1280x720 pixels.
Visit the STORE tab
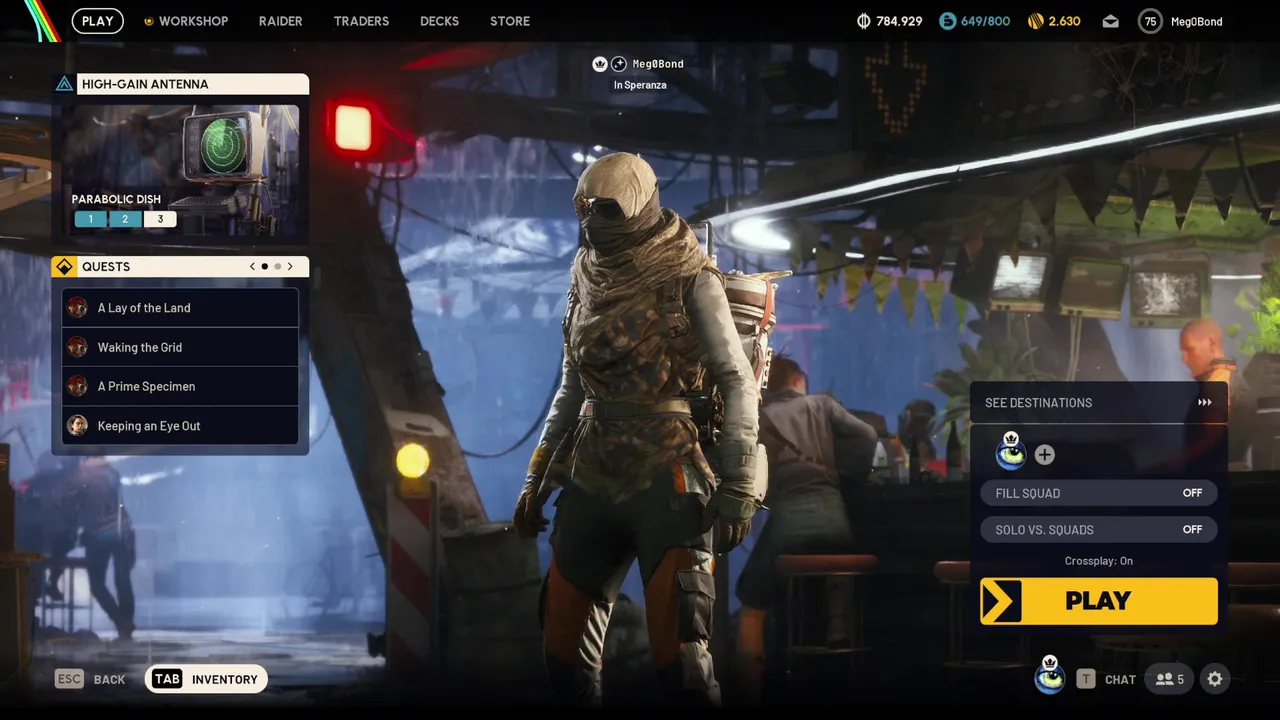point(510,21)
